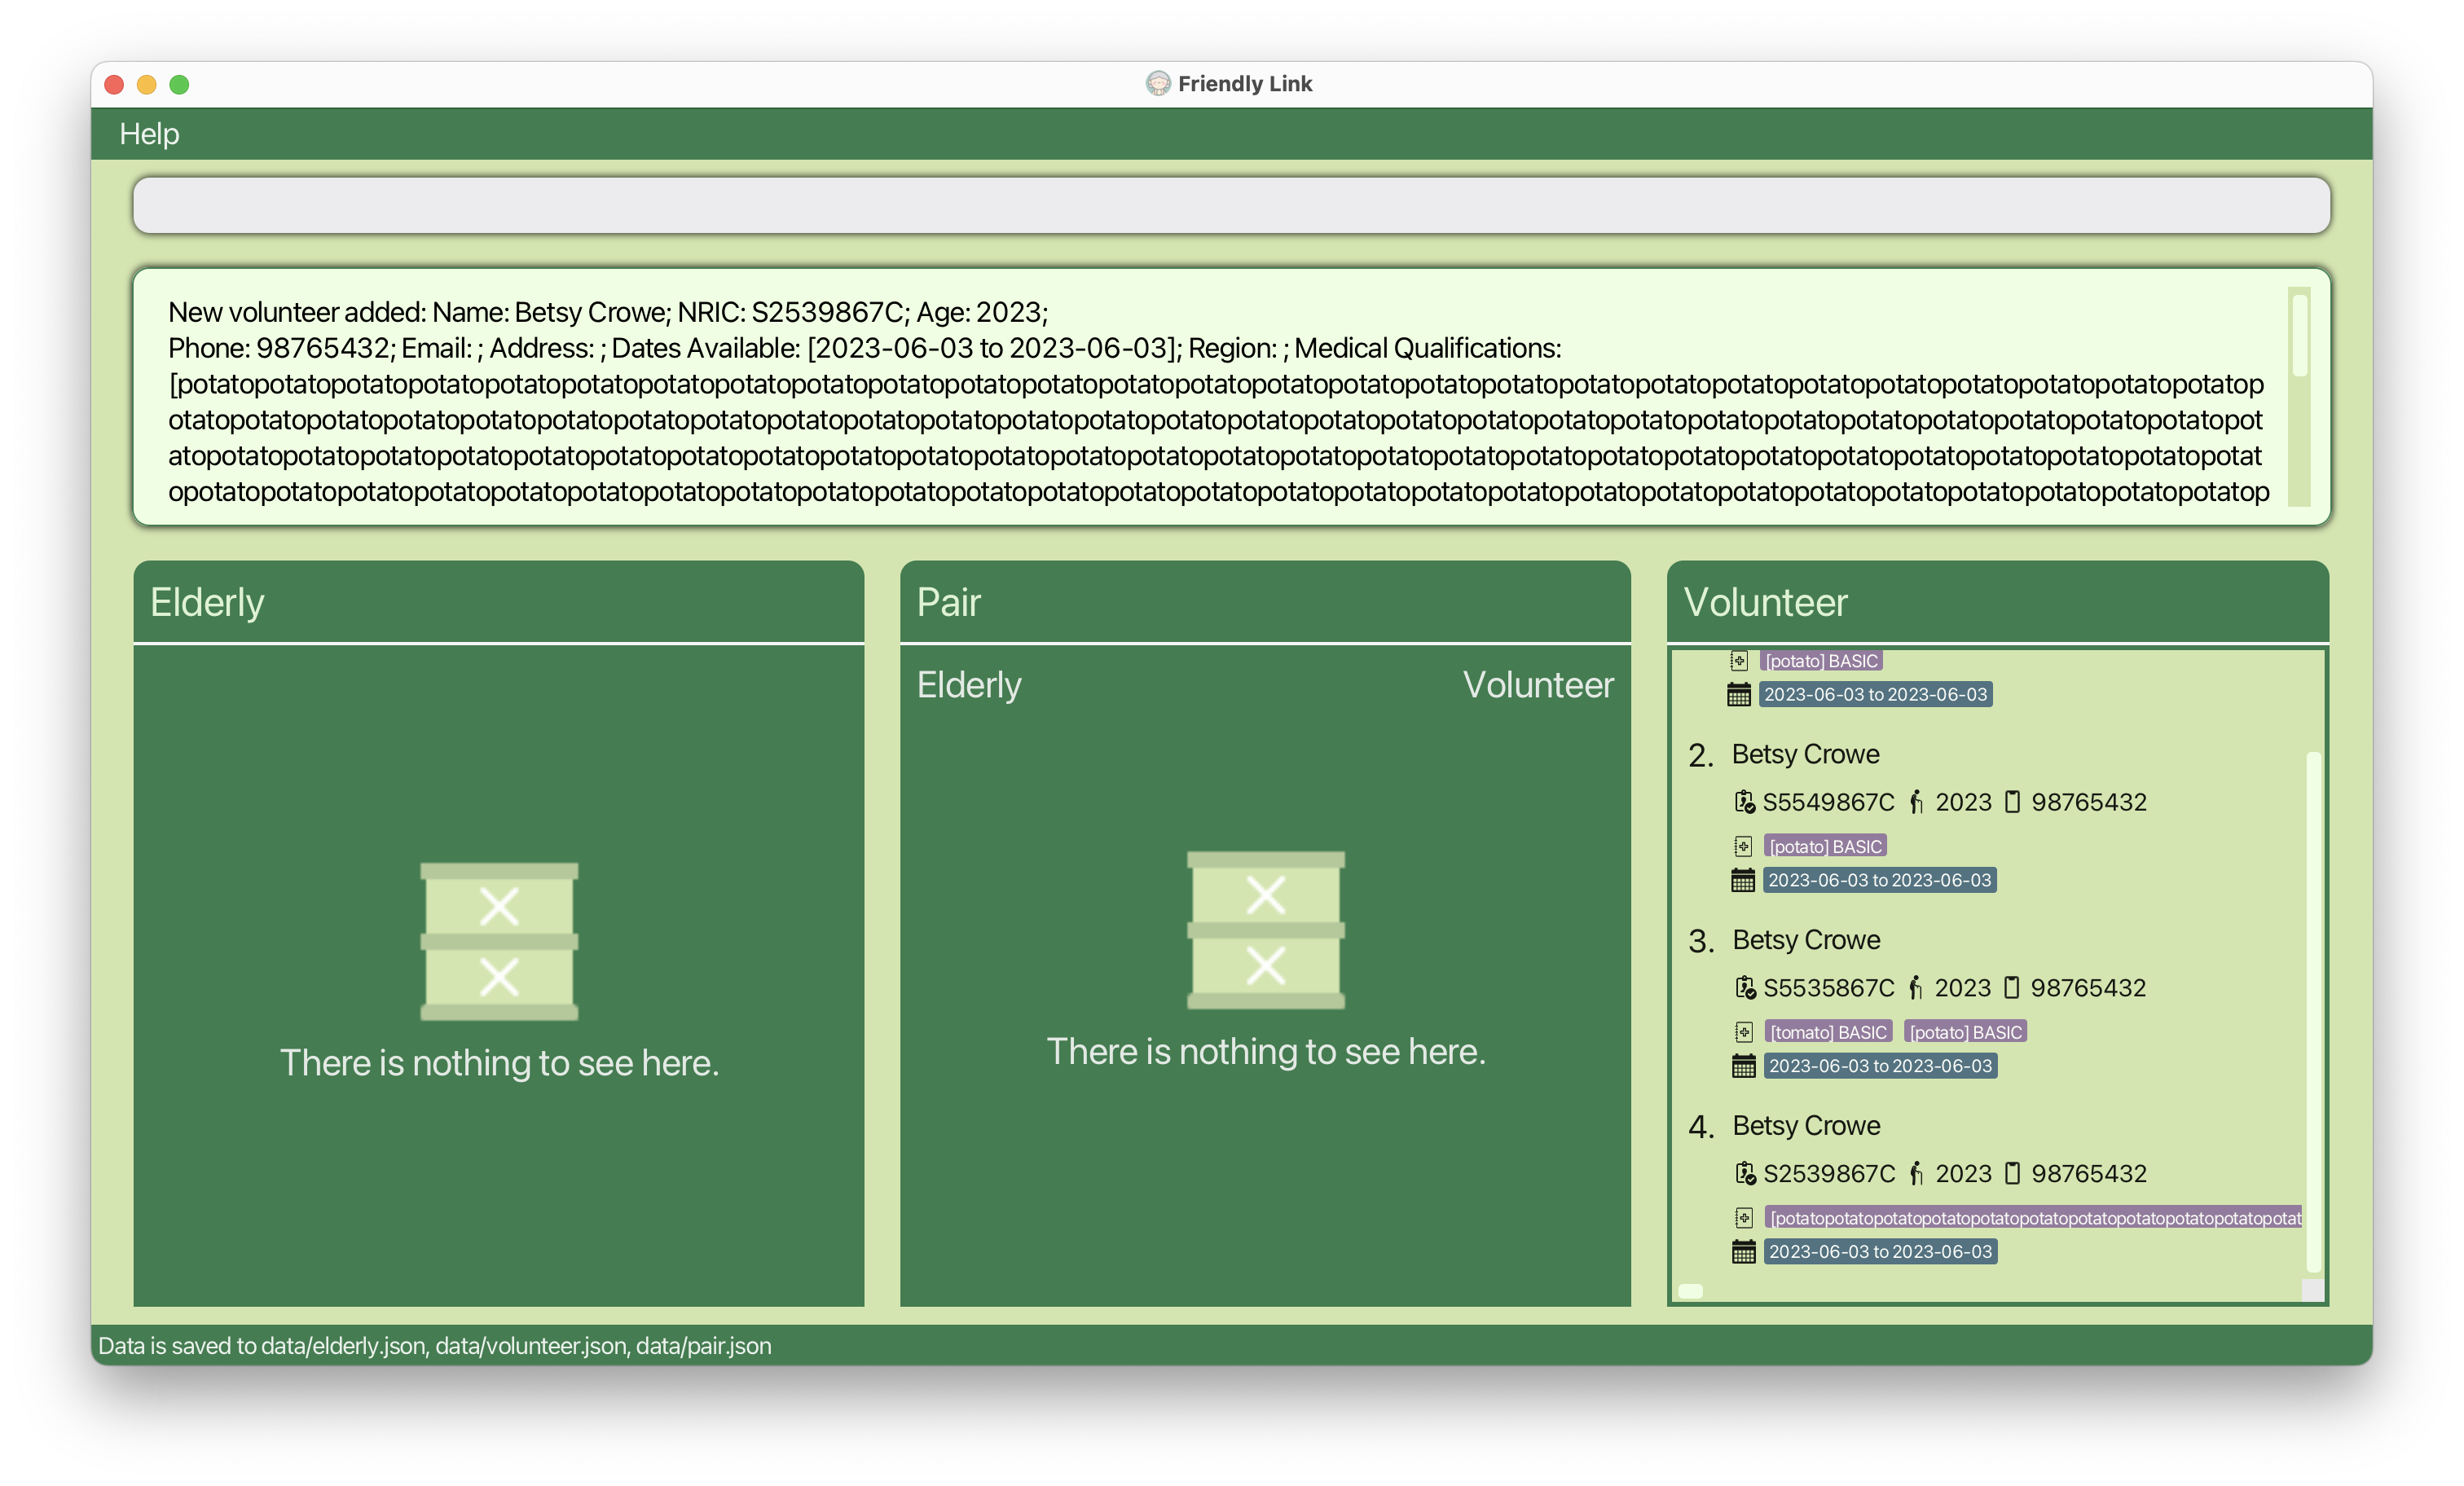
Task: Click the Volunteer list horizontal scrollbar thumb
Action: point(1691,1291)
